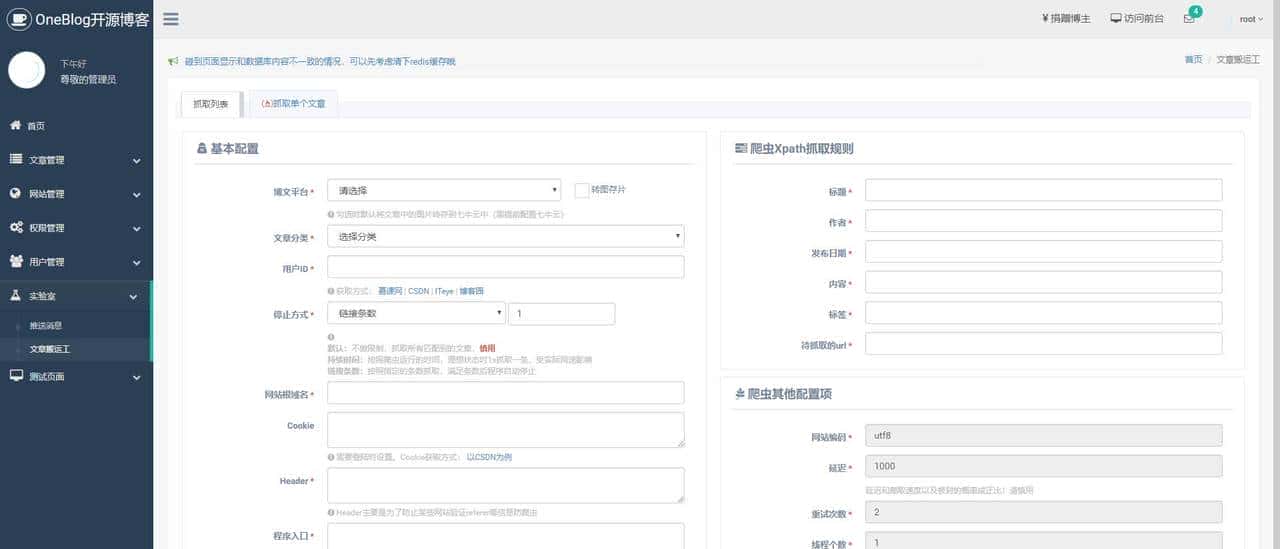Click the chevron next to 文章管理
This screenshot has height=549, width=1280.
[136, 161]
